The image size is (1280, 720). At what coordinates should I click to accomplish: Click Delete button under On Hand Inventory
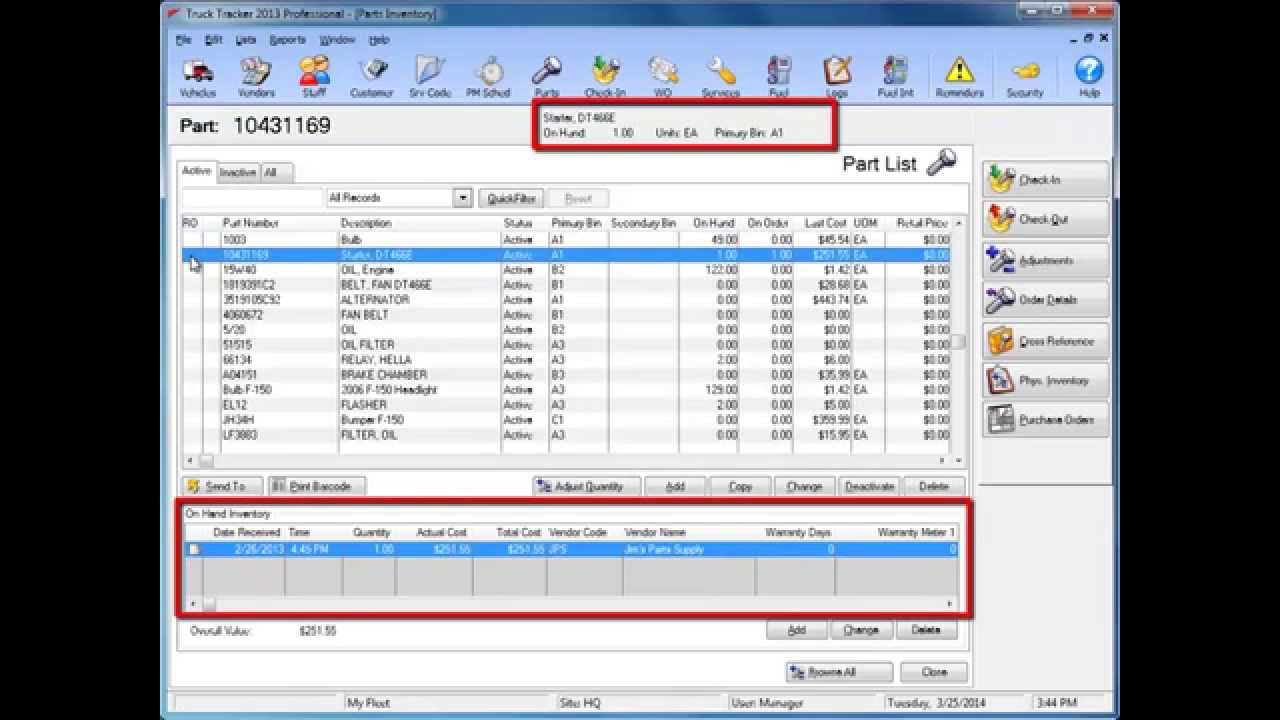point(925,630)
